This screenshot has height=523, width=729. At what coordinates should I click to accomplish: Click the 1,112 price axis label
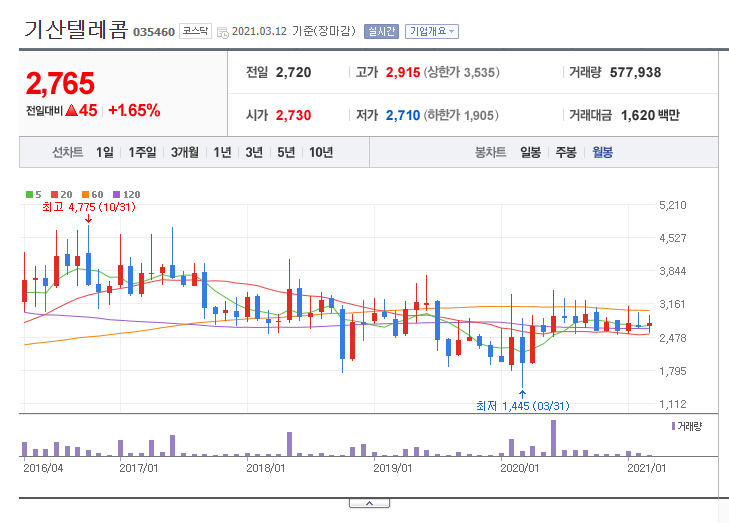(x=672, y=404)
